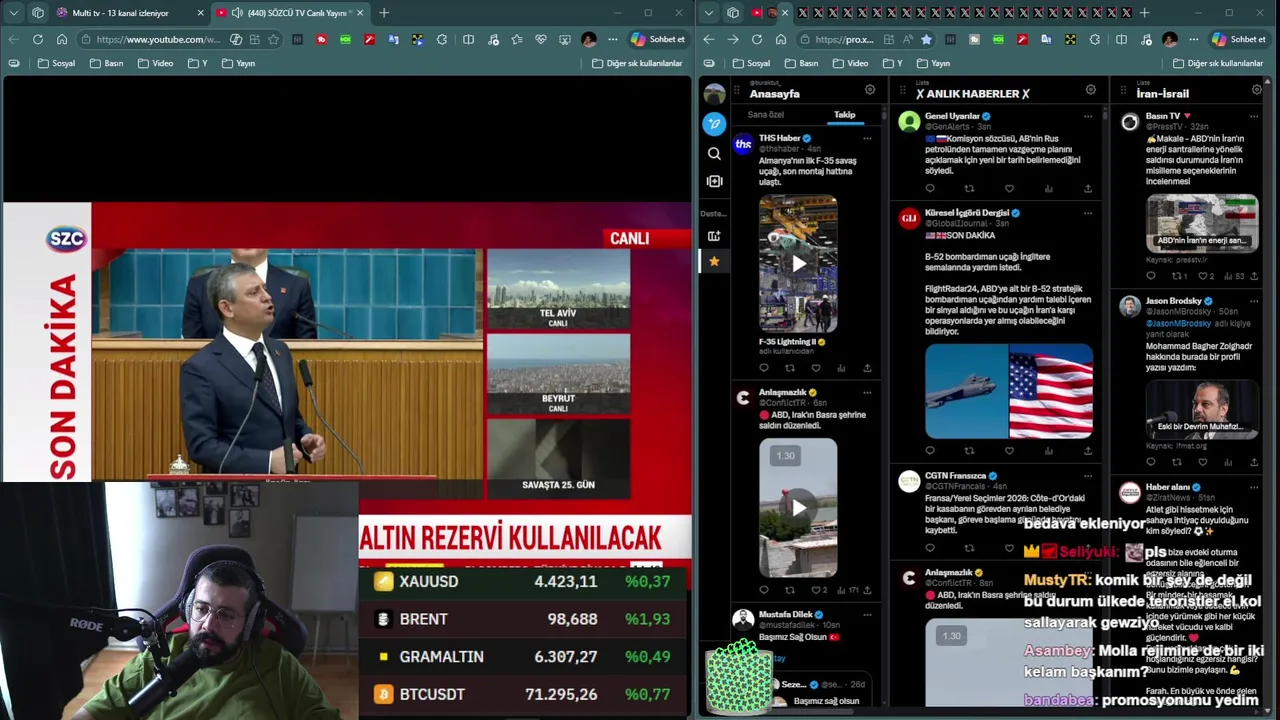This screenshot has width=1280, height=720.
Task: Open more options on Jason Brodsky post
Action: [x=1256, y=301]
